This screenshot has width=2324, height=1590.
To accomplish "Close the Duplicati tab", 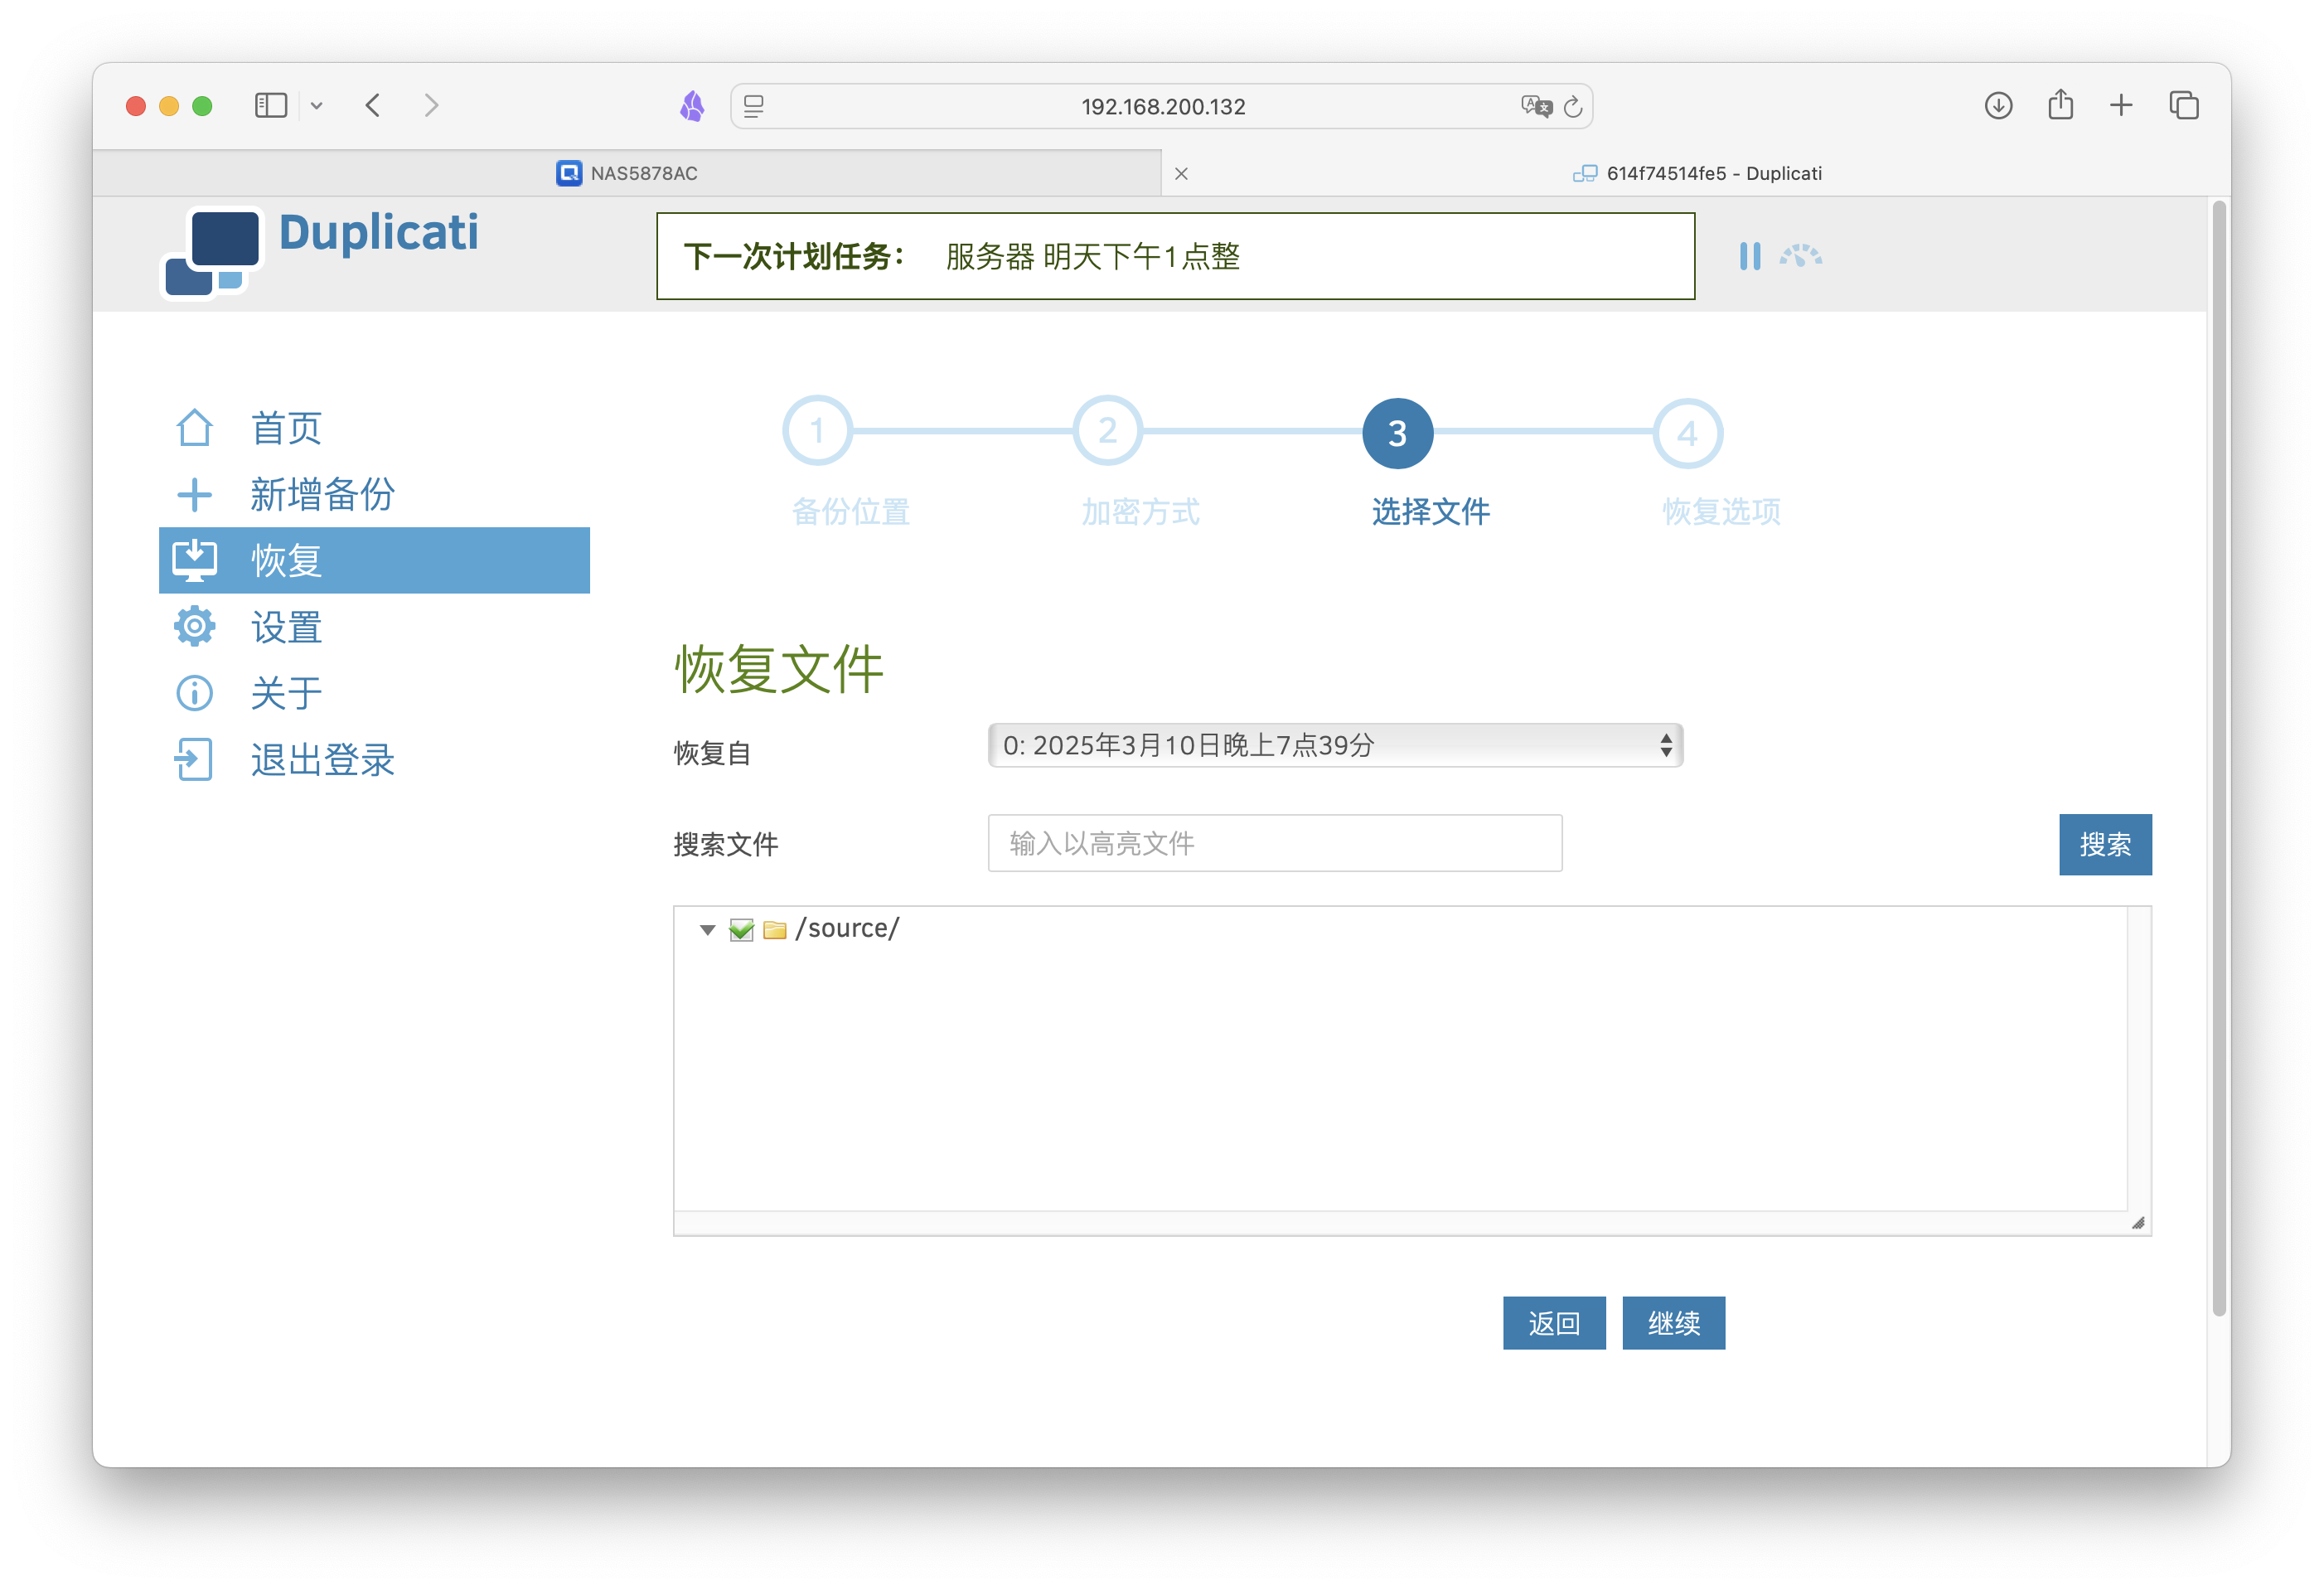I will (1181, 174).
